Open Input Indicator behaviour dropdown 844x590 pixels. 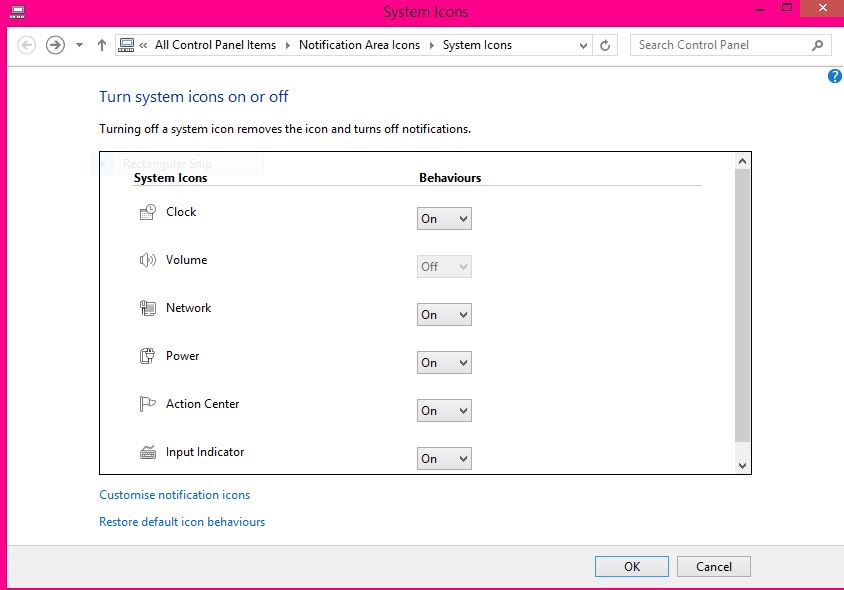443,458
